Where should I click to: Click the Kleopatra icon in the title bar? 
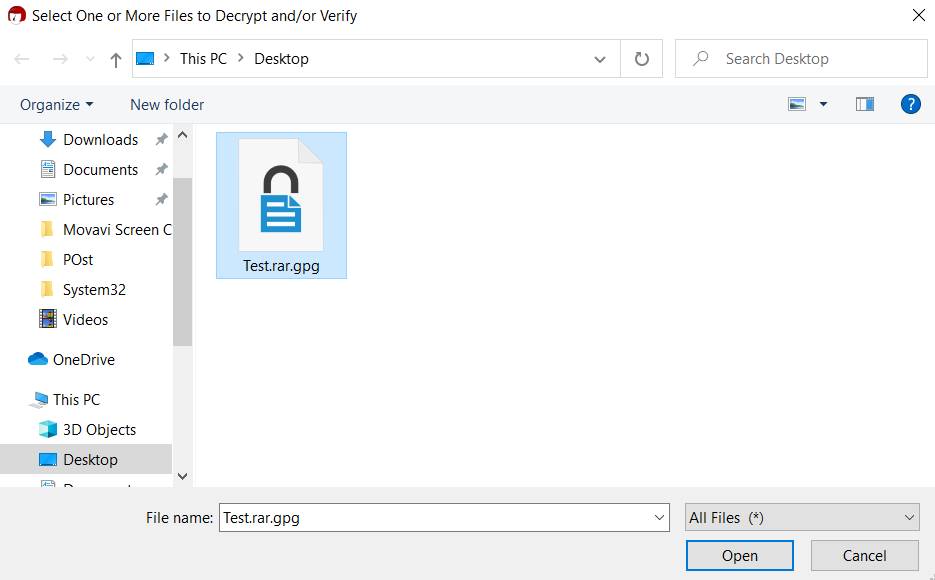coord(17,15)
